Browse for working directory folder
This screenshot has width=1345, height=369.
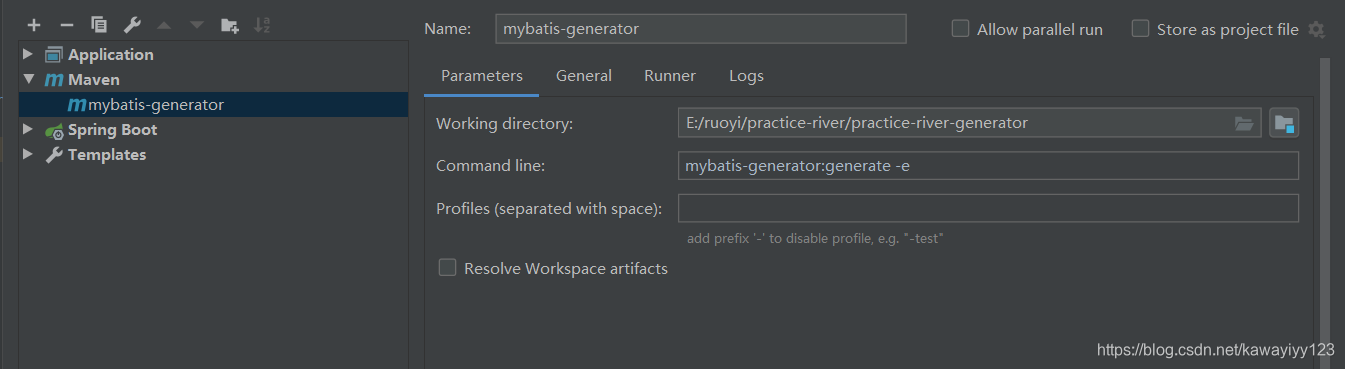pyautogui.click(x=1244, y=123)
